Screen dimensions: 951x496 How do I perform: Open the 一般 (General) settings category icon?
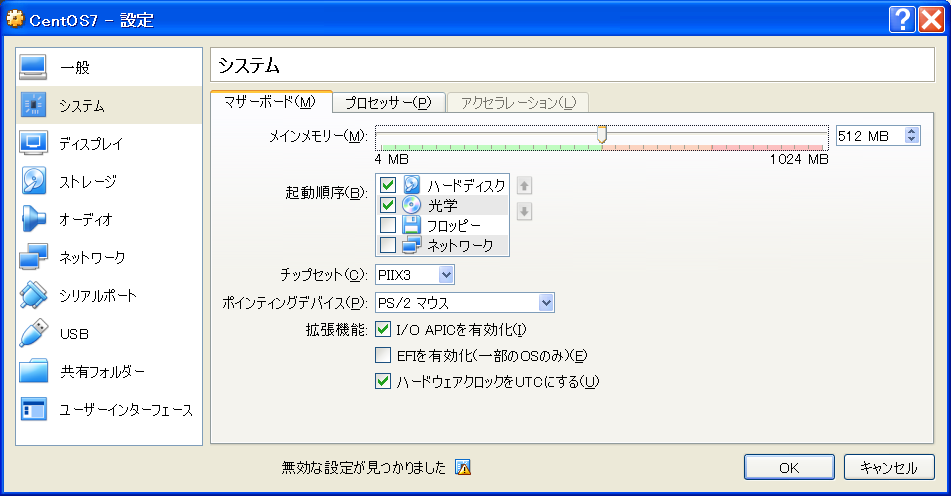click(x=33, y=67)
